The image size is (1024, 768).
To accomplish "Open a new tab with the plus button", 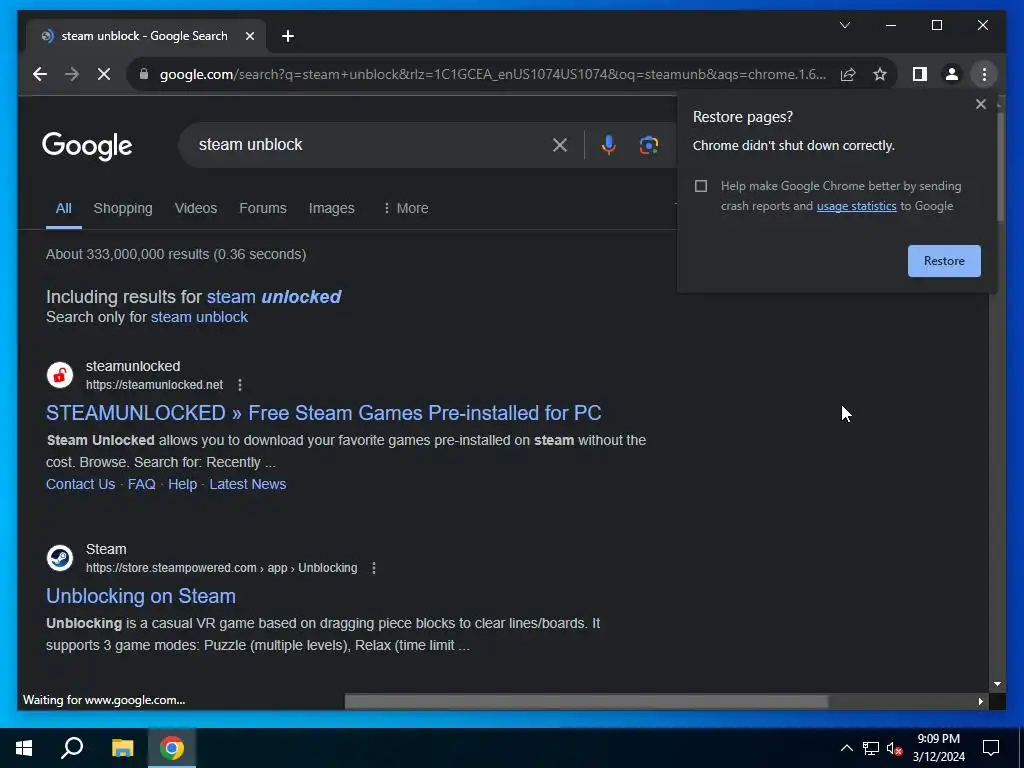I will (288, 36).
